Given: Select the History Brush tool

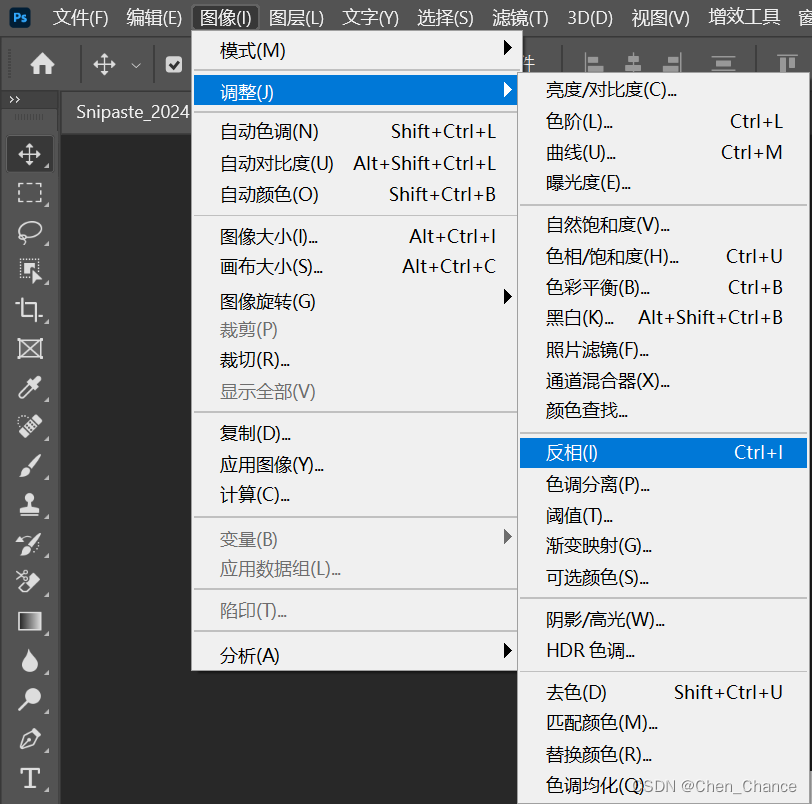Looking at the screenshot, I should coord(30,543).
